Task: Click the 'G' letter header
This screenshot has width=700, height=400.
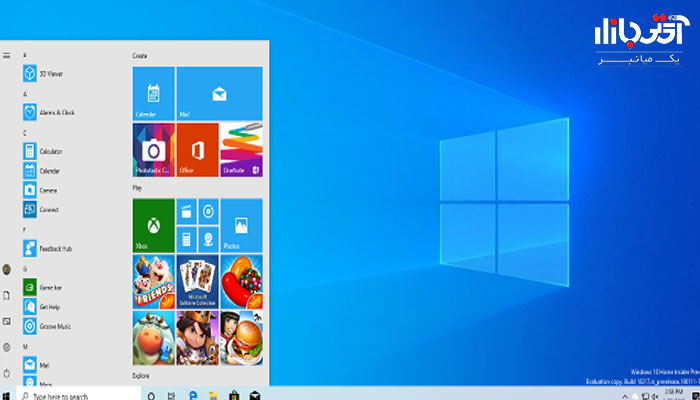Action: point(25,269)
